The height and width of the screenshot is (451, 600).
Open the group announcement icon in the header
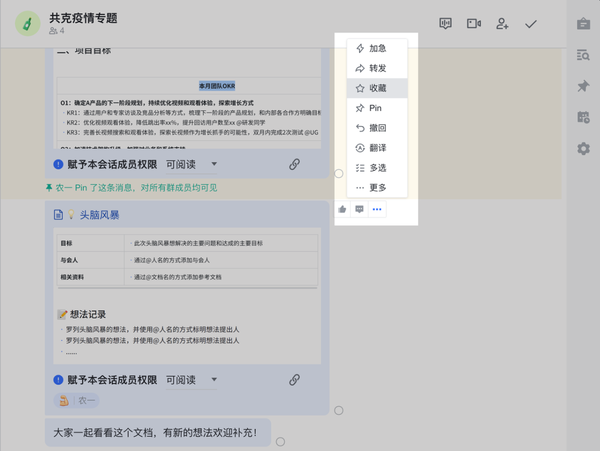coord(445,24)
